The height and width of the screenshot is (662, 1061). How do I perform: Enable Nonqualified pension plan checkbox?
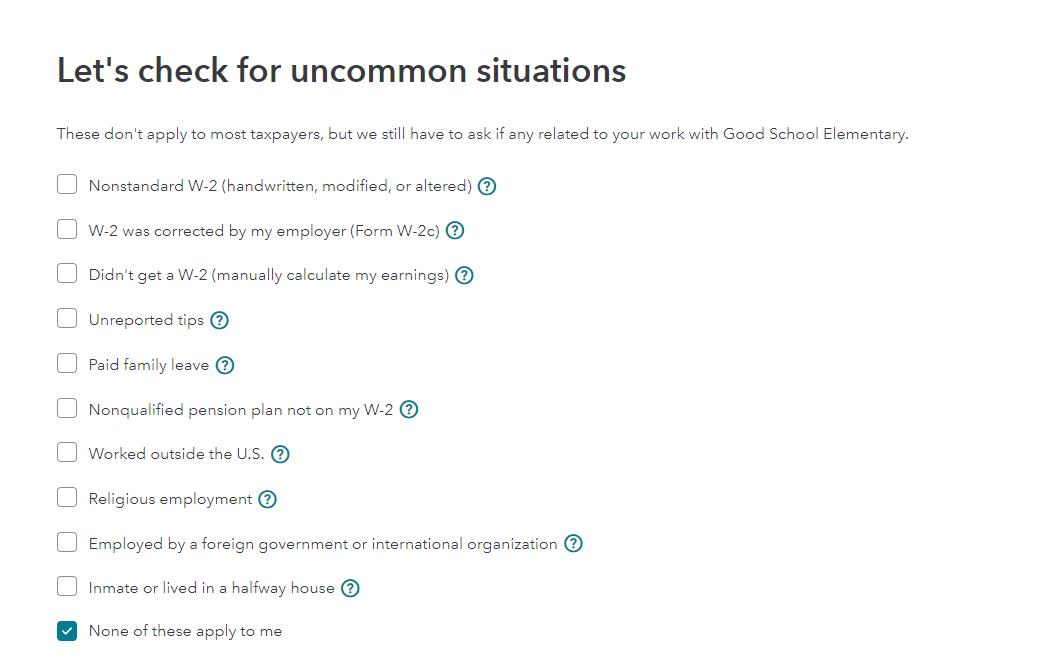pyautogui.click(x=67, y=408)
